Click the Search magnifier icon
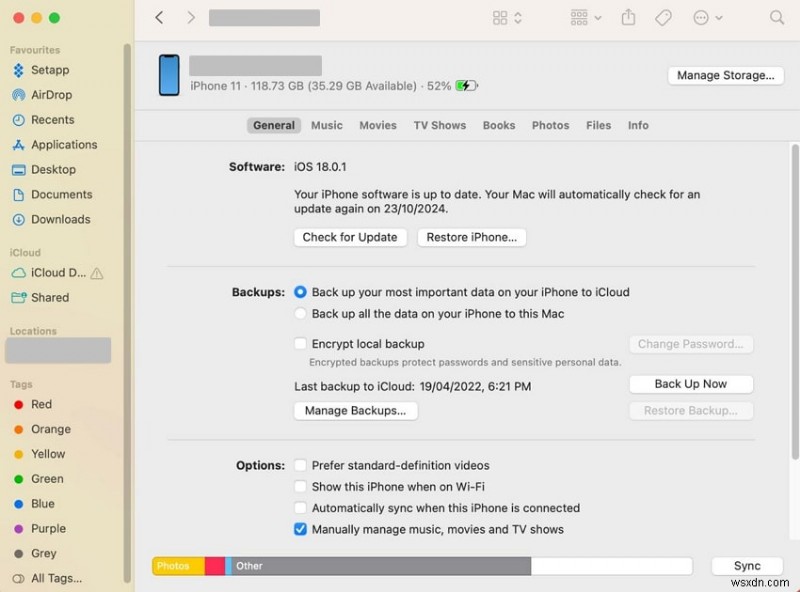The image size is (800, 592). pos(777,18)
